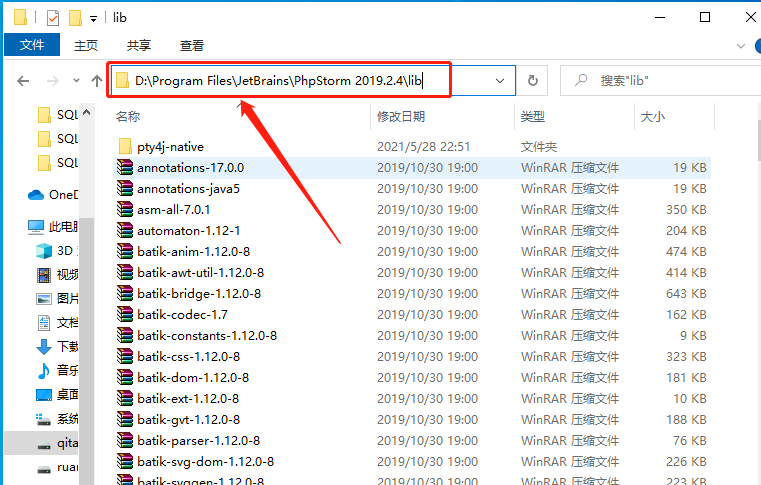Open recent locations dropdown chevron
Viewport: 761px width, 485px height.
click(76, 81)
